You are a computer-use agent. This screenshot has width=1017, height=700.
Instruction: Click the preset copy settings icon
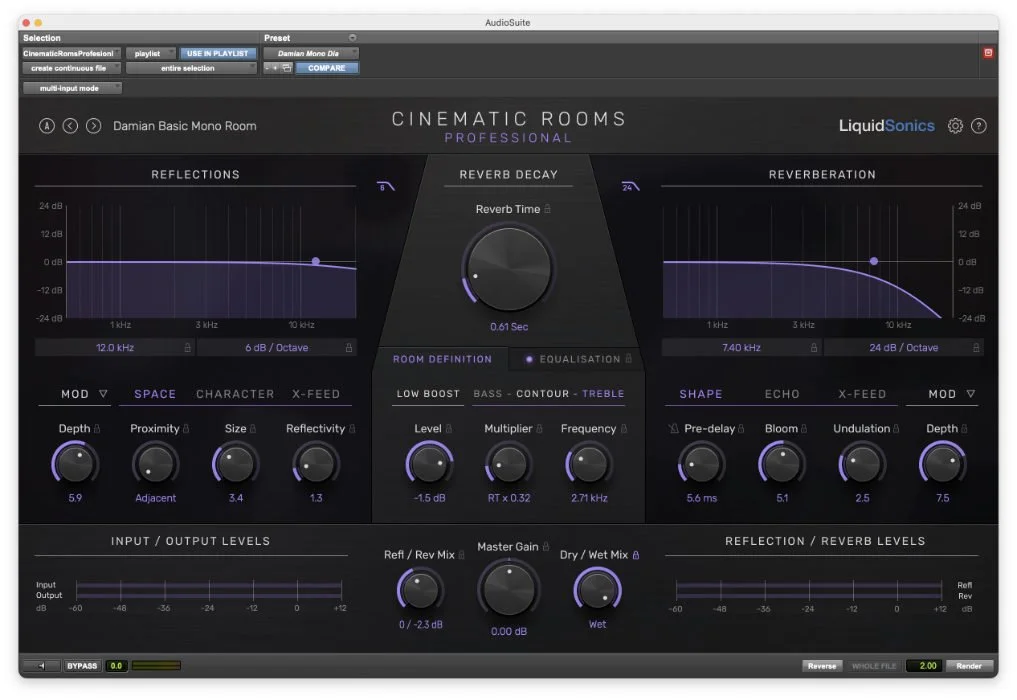point(287,67)
